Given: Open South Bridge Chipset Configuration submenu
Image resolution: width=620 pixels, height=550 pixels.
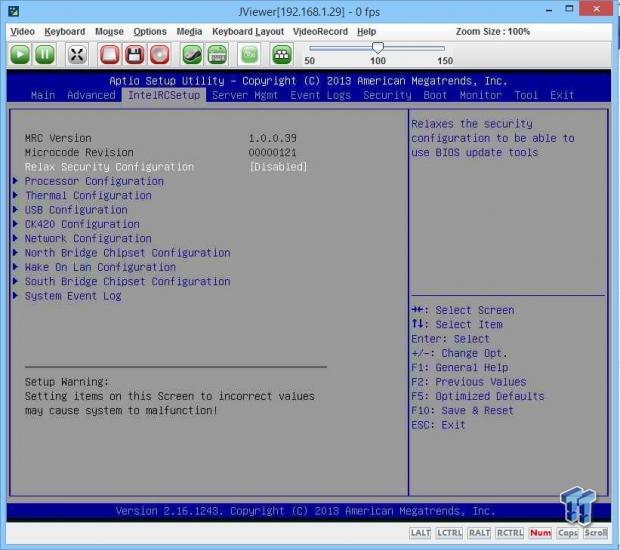Looking at the screenshot, I should [x=128, y=282].
